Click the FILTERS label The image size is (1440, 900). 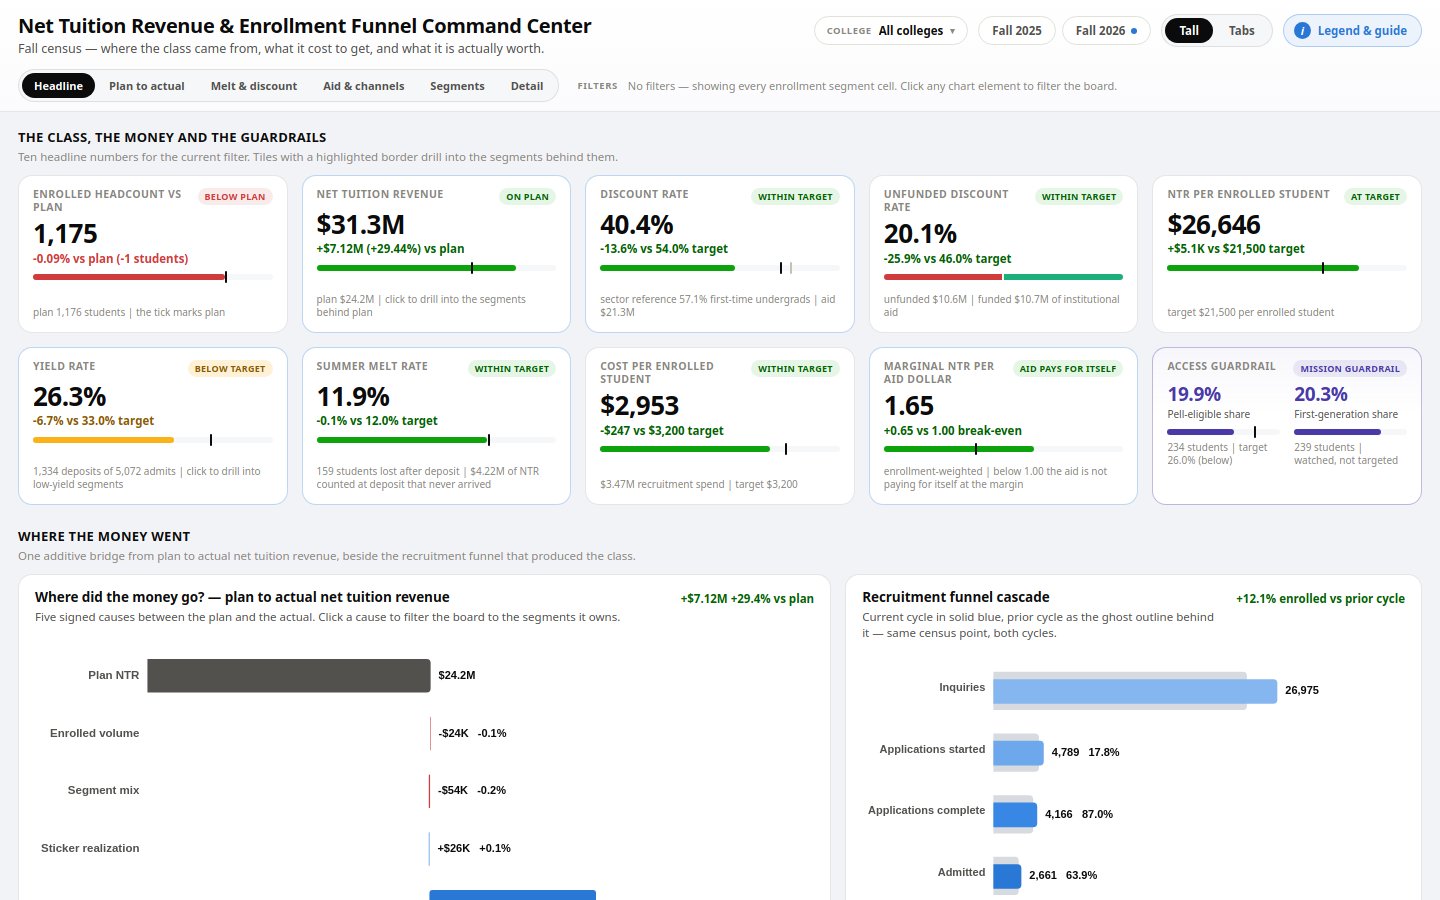[597, 86]
